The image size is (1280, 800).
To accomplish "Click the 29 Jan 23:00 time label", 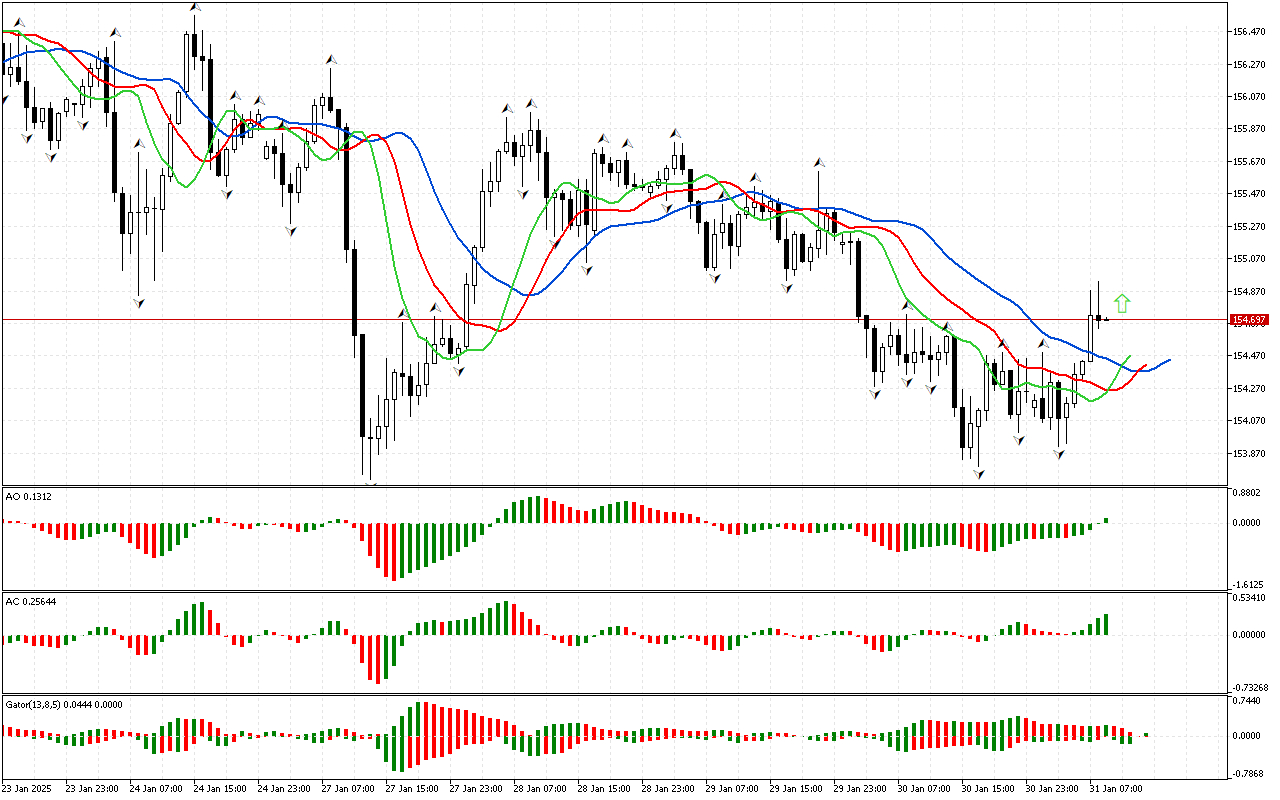I will point(861,788).
